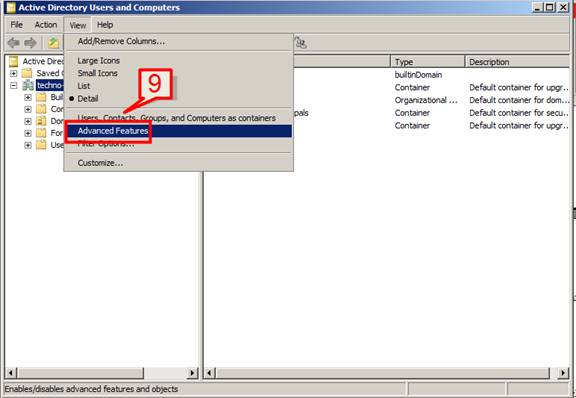The image size is (576, 398).
Task: Click the techno domain node icon
Action: (28, 85)
